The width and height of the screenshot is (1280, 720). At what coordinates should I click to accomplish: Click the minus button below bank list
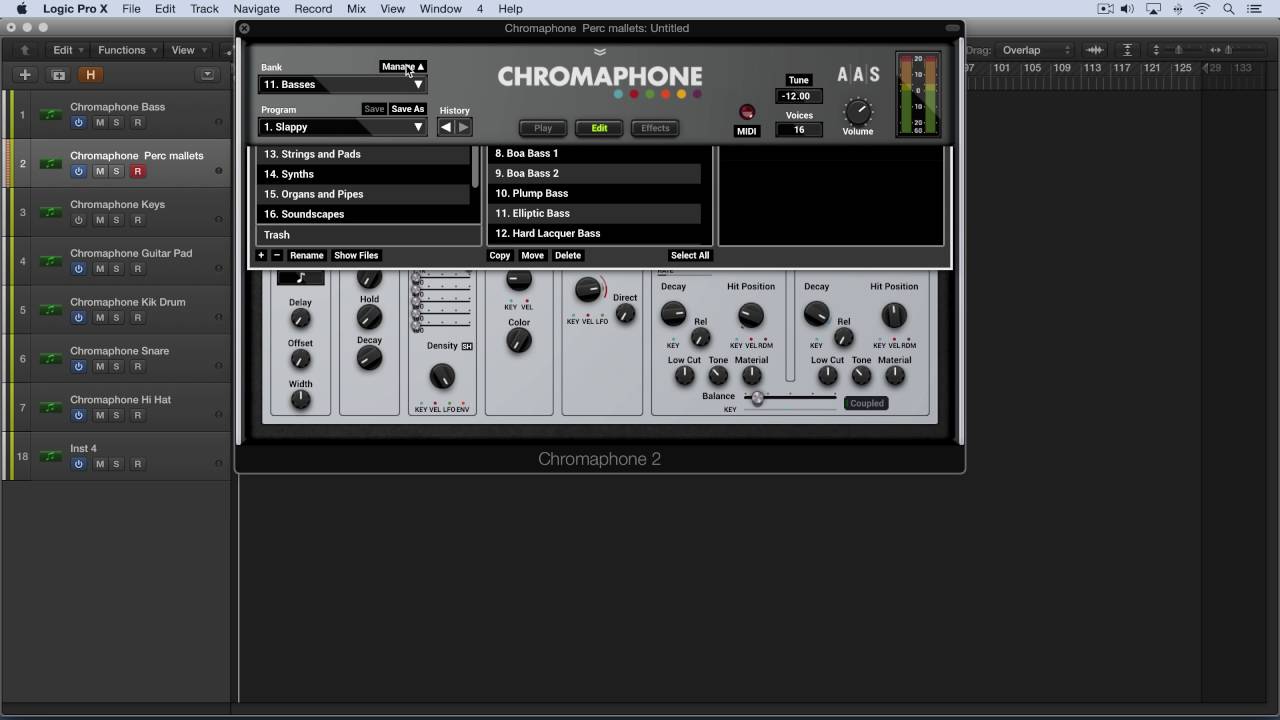coord(277,255)
